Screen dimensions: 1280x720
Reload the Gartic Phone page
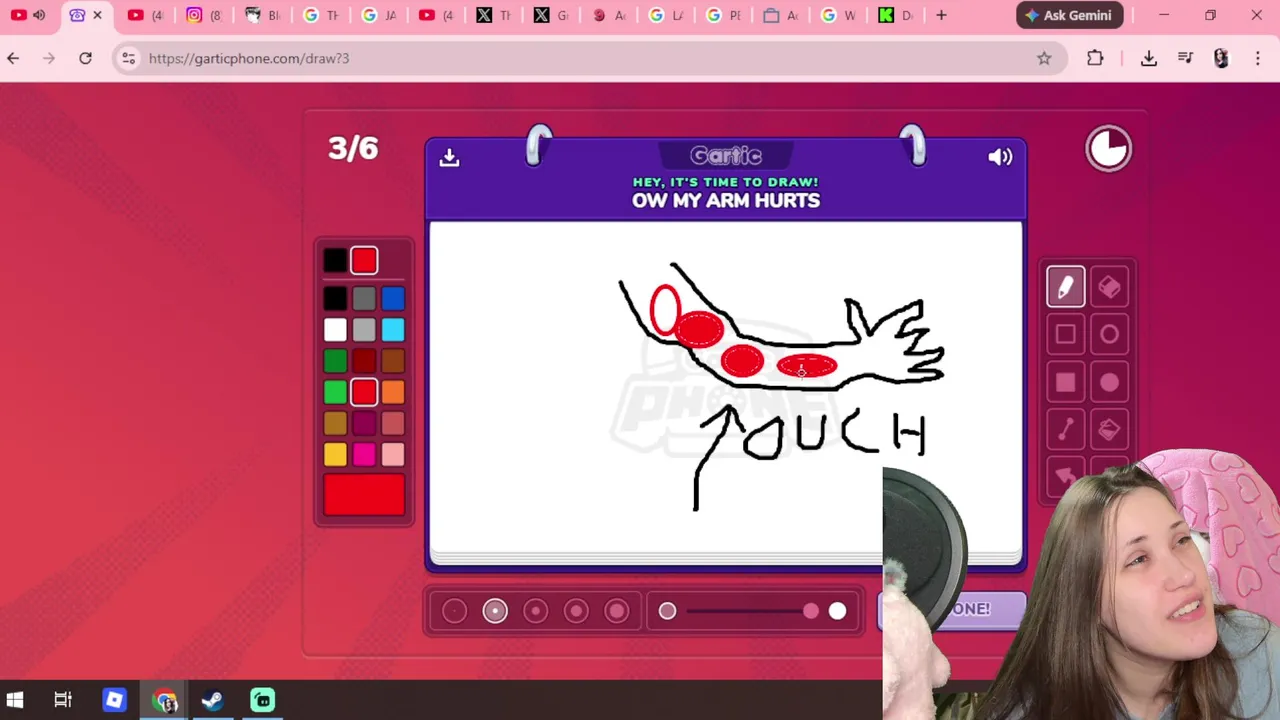click(86, 58)
